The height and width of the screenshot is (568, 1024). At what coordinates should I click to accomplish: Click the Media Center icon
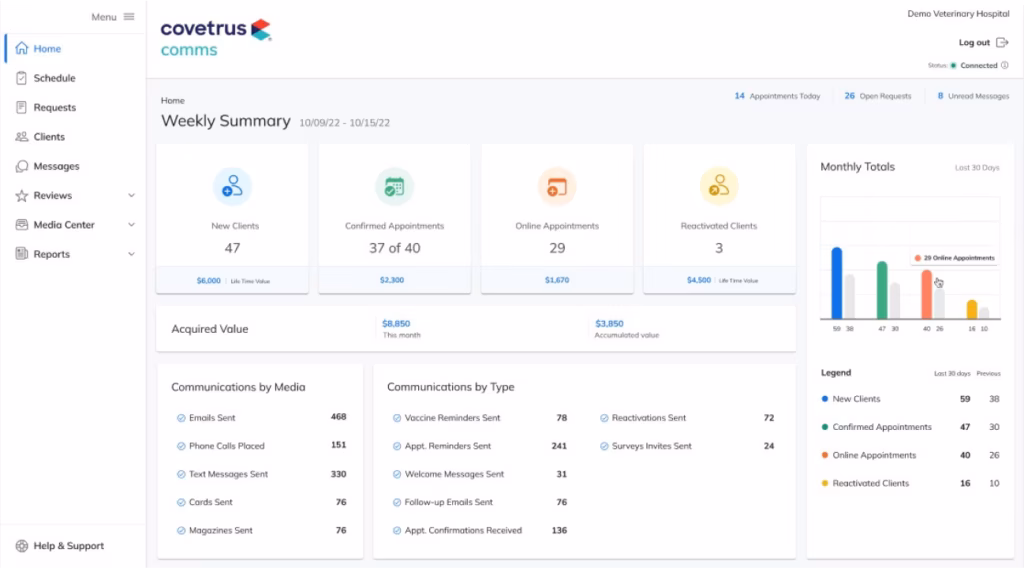22,225
